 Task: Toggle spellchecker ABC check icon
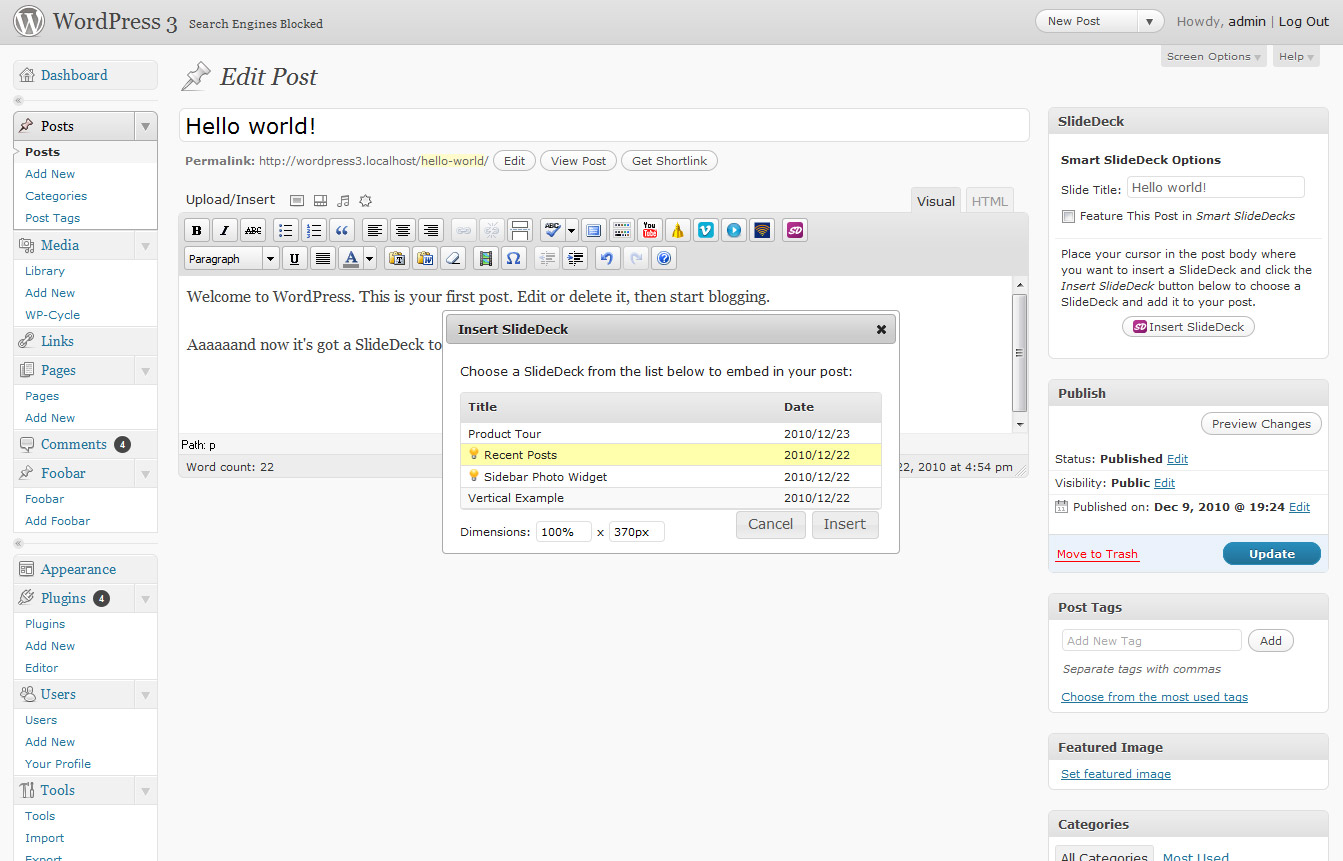[552, 230]
